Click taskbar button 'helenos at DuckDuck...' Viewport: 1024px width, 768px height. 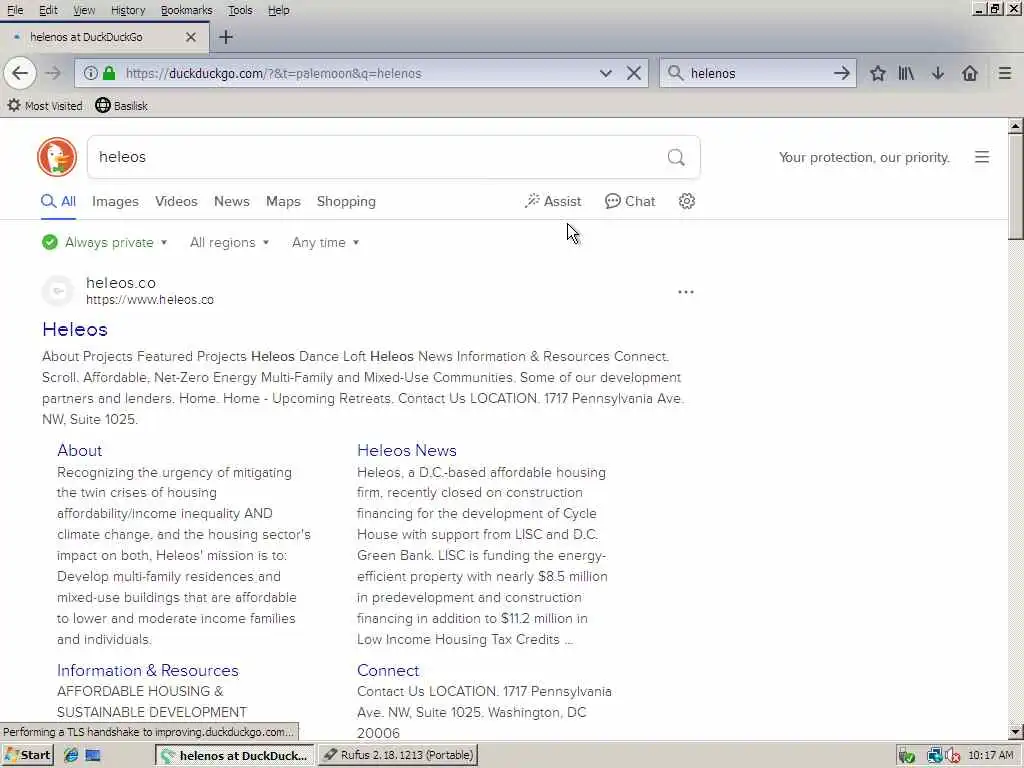[x=235, y=755]
